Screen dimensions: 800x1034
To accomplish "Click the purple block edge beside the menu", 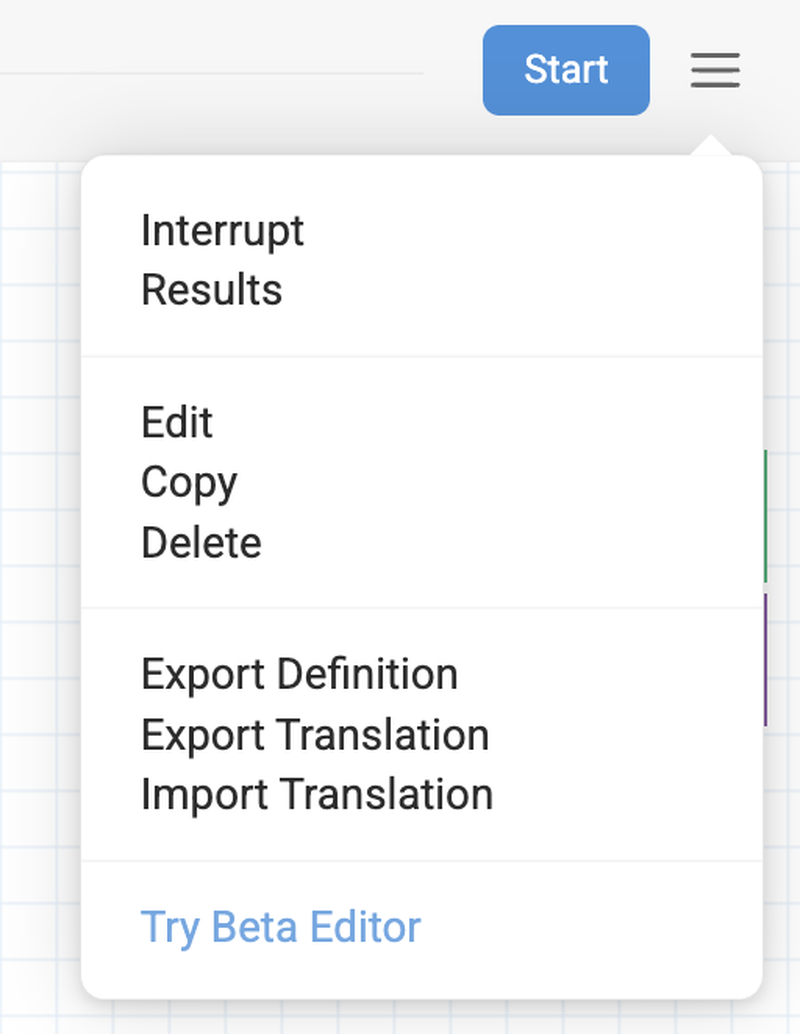I will [x=766, y=660].
